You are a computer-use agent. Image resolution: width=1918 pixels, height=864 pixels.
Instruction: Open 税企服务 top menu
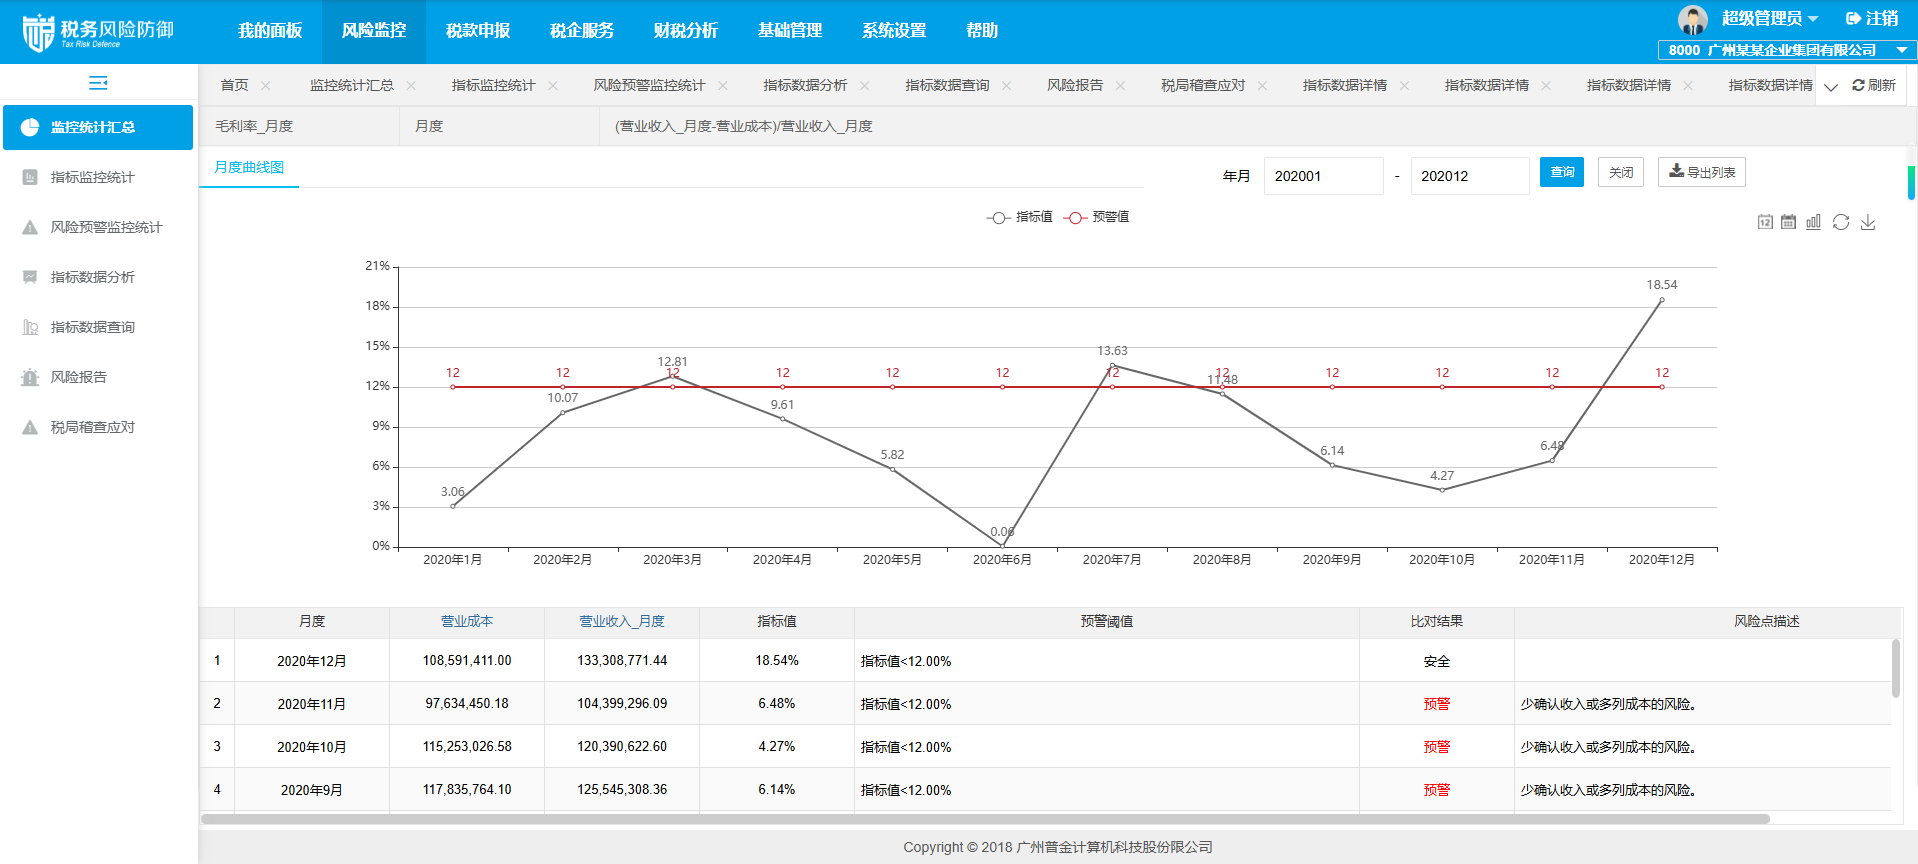tap(582, 31)
